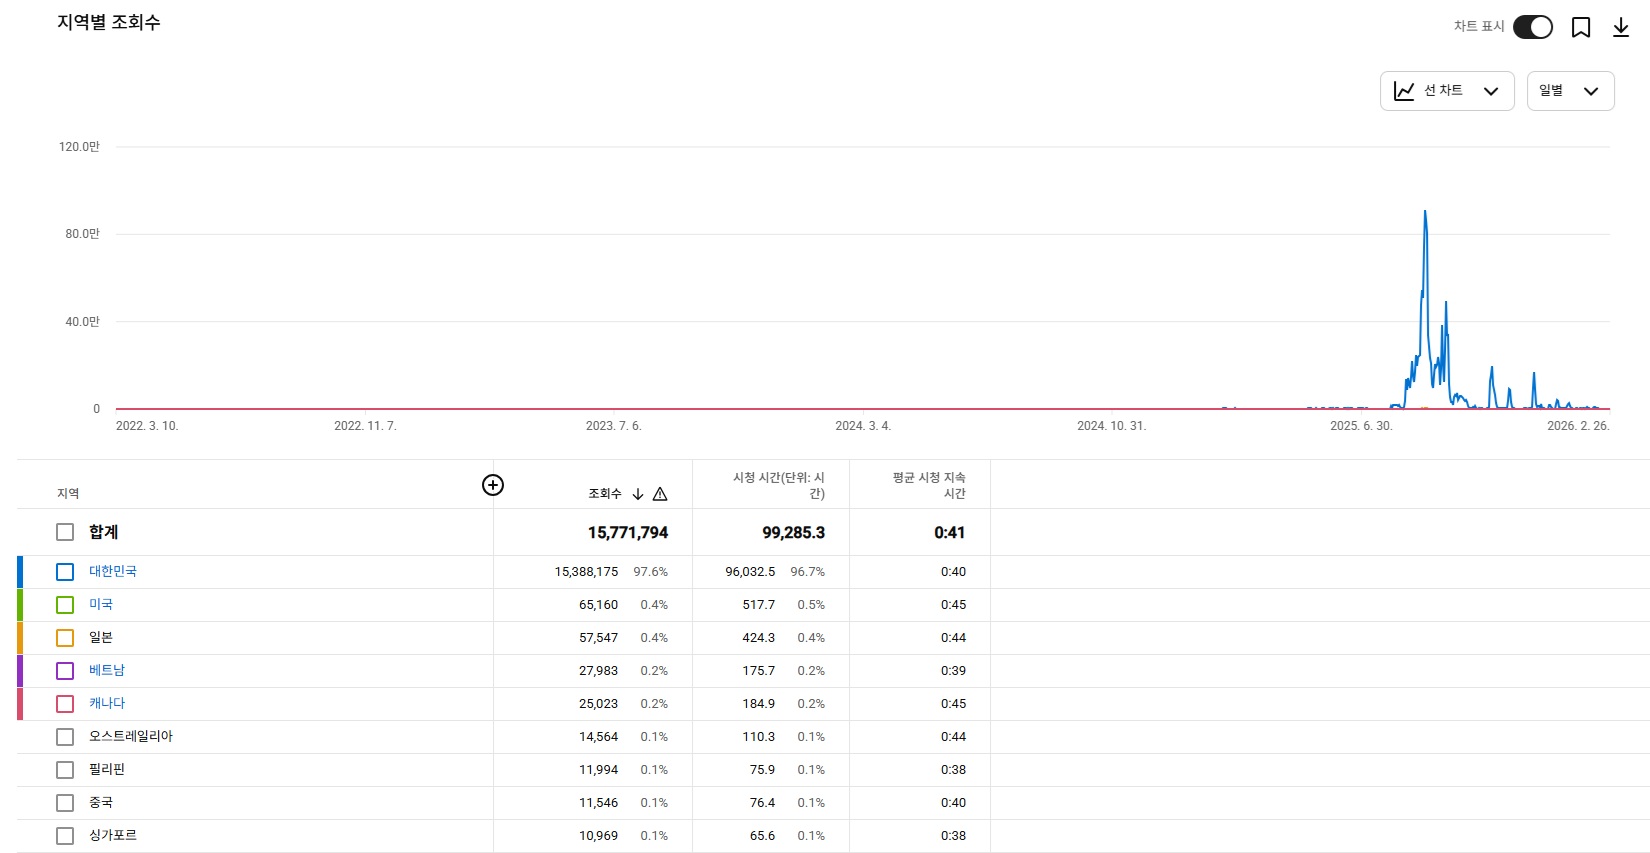Open the 선 차트 chart type dropdown

point(1447,91)
